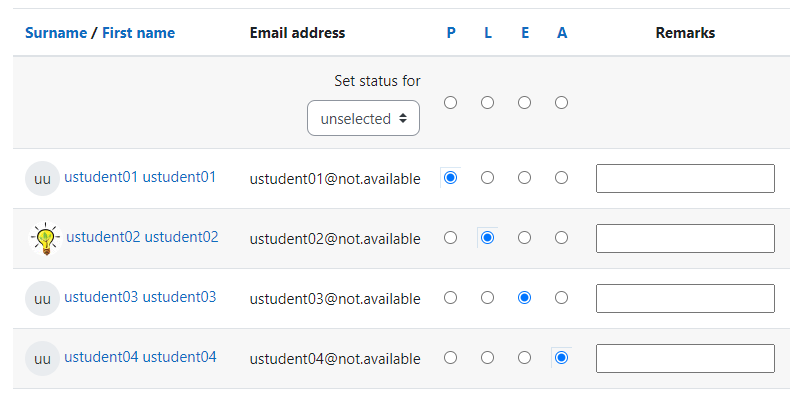Open the 'unselected' set status dropdown

pyautogui.click(x=363, y=118)
